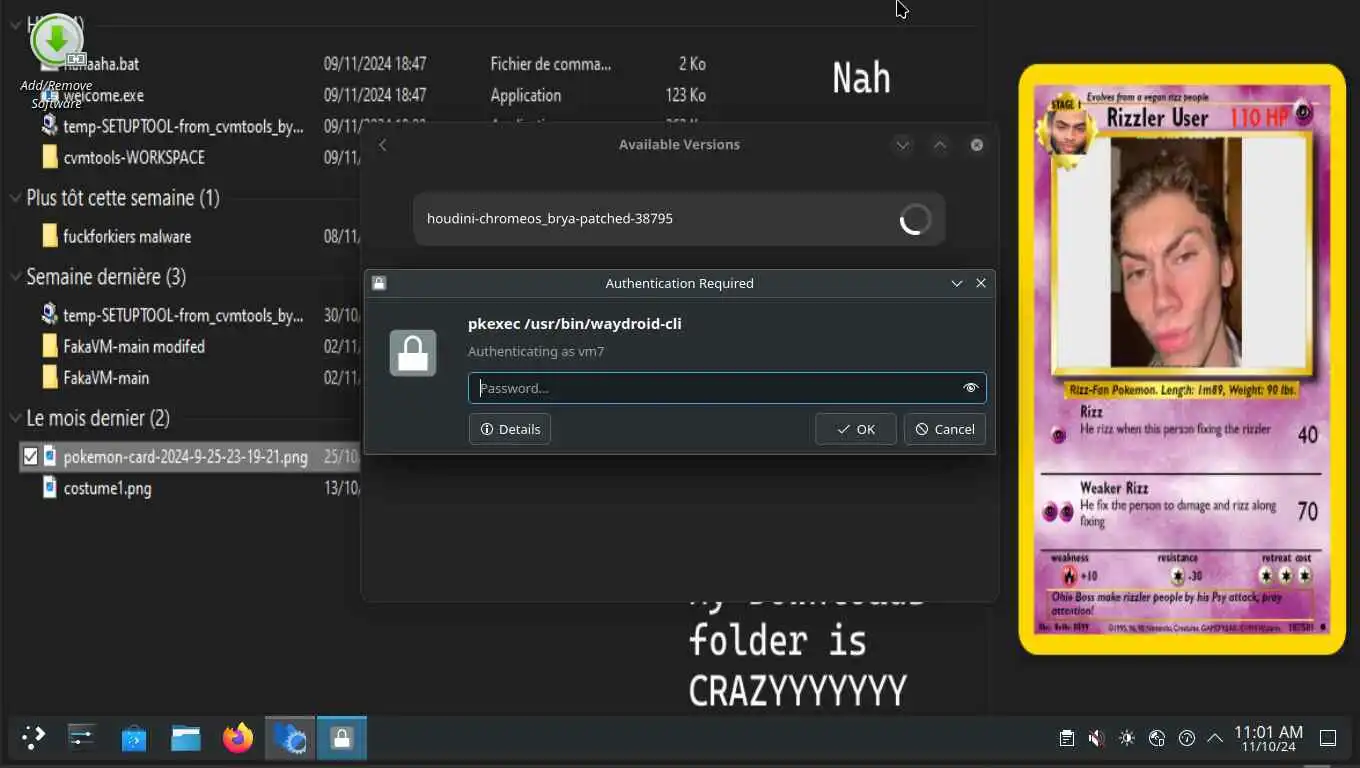Open System Settings from the taskbar
1360x768 pixels.
[81, 738]
